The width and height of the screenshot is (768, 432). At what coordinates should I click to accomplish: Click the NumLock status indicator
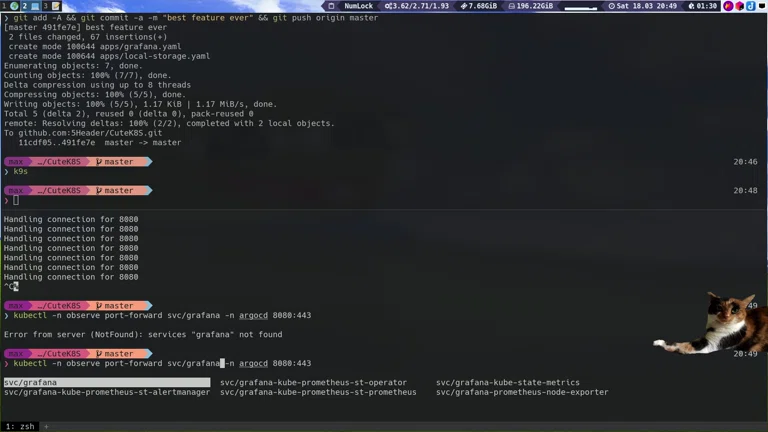(x=358, y=6)
